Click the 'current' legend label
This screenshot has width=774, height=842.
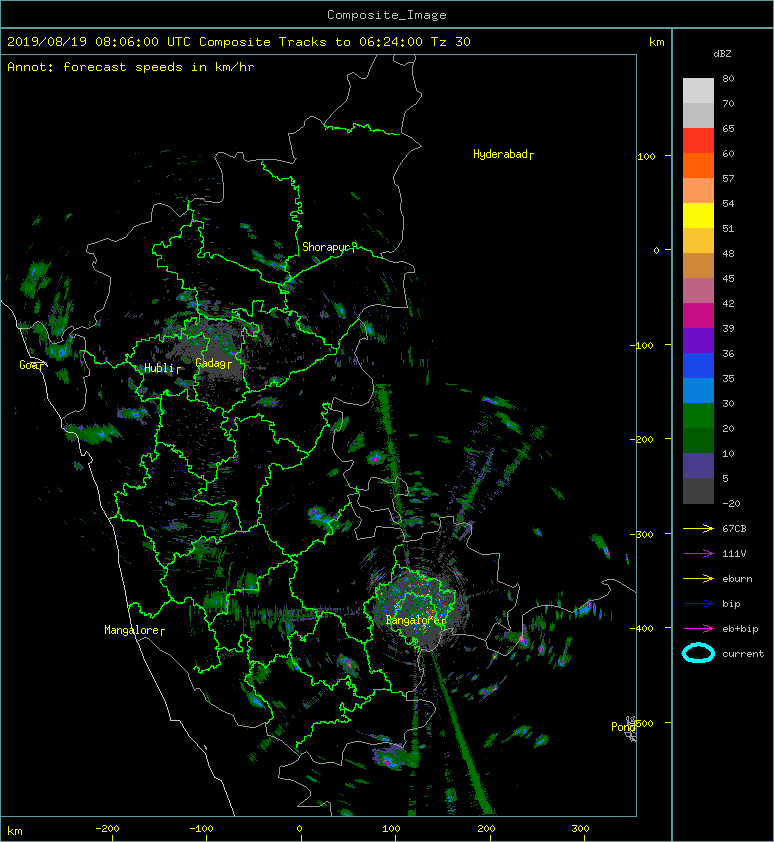coord(743,654)
